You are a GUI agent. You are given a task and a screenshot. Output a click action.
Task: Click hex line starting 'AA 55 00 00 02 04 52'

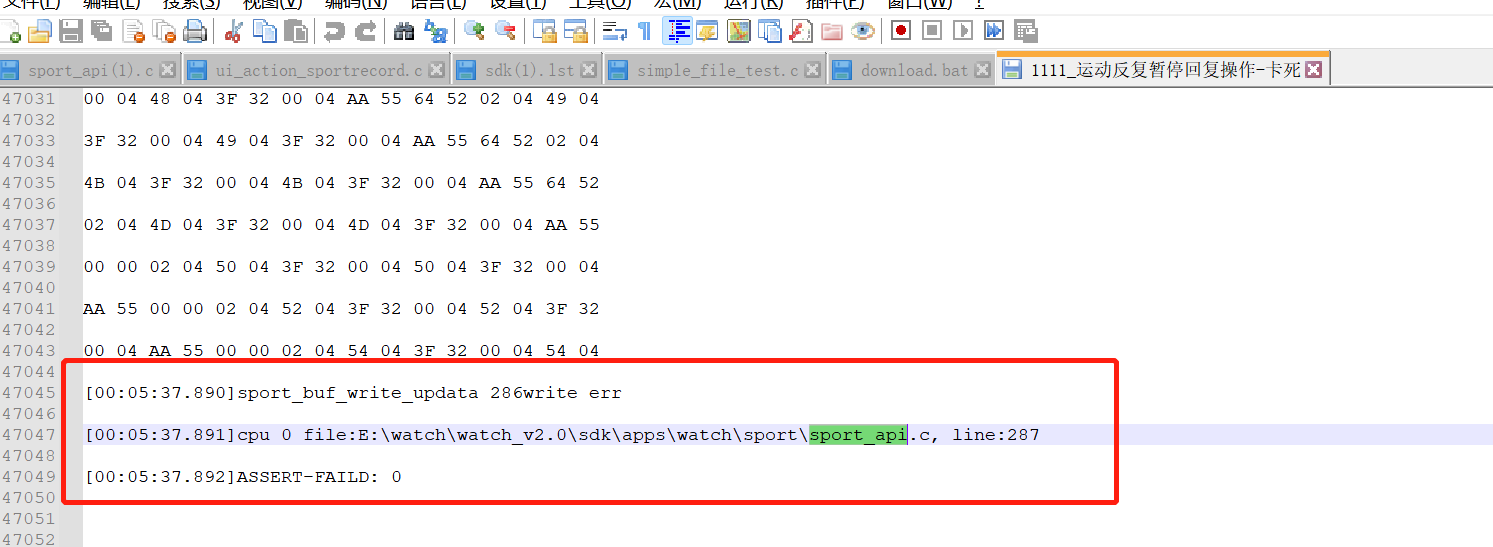click(x=342, y=309)
